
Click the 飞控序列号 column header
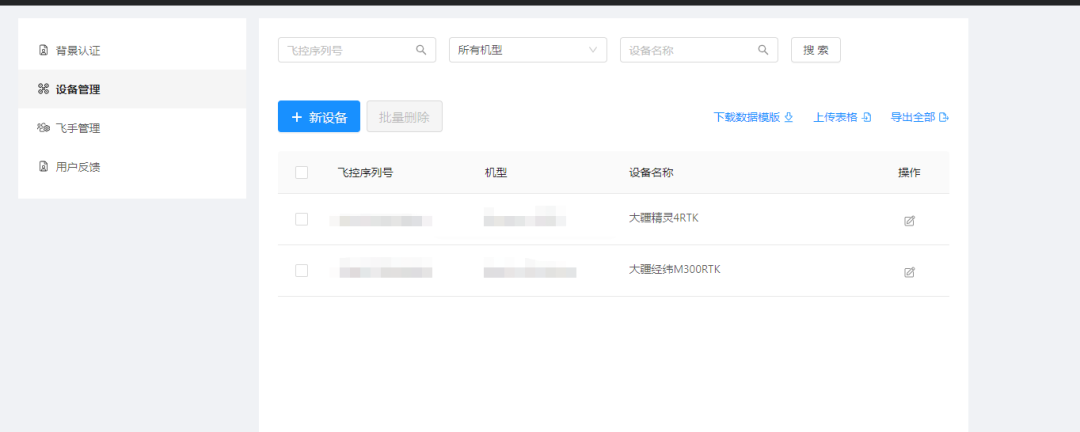(365, 172)
